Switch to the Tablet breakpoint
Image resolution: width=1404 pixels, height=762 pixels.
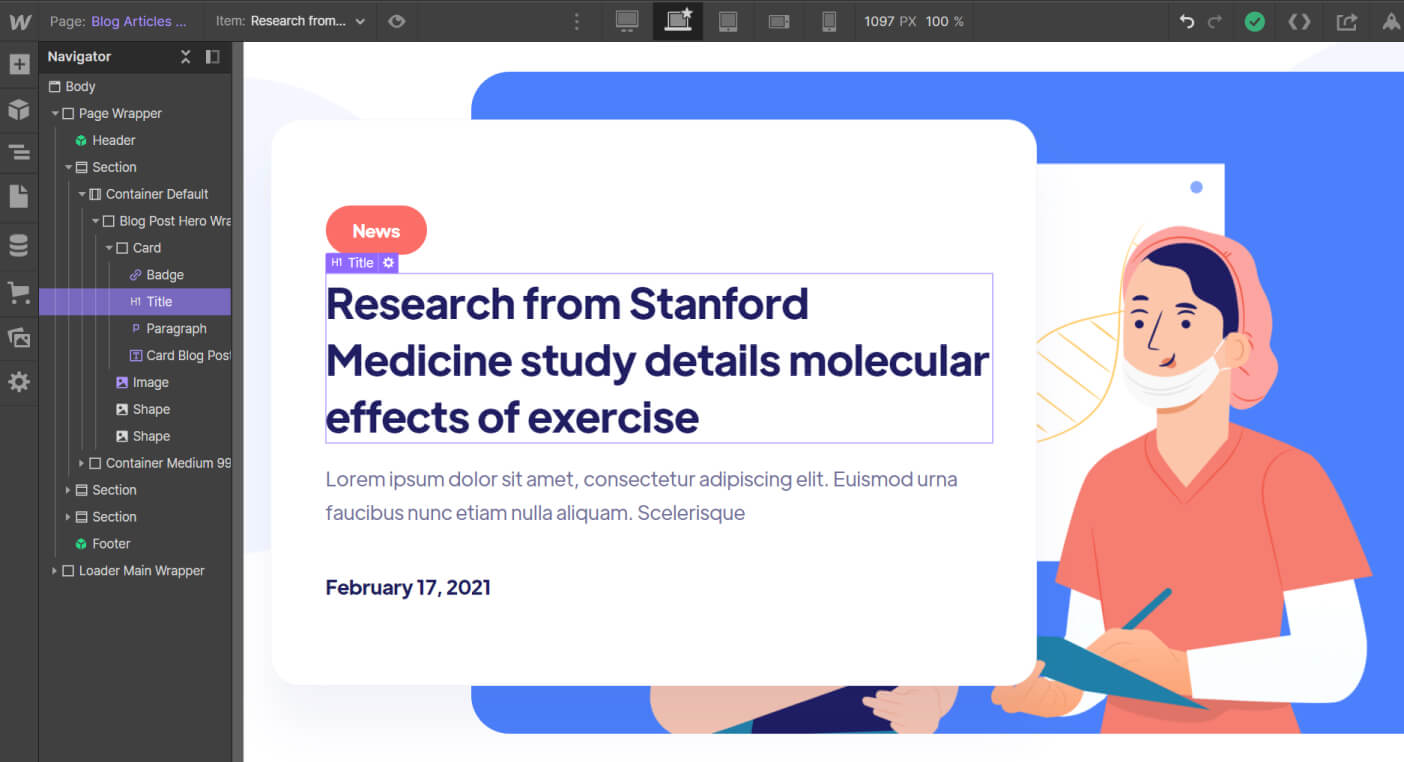click(x=728, y=21)
